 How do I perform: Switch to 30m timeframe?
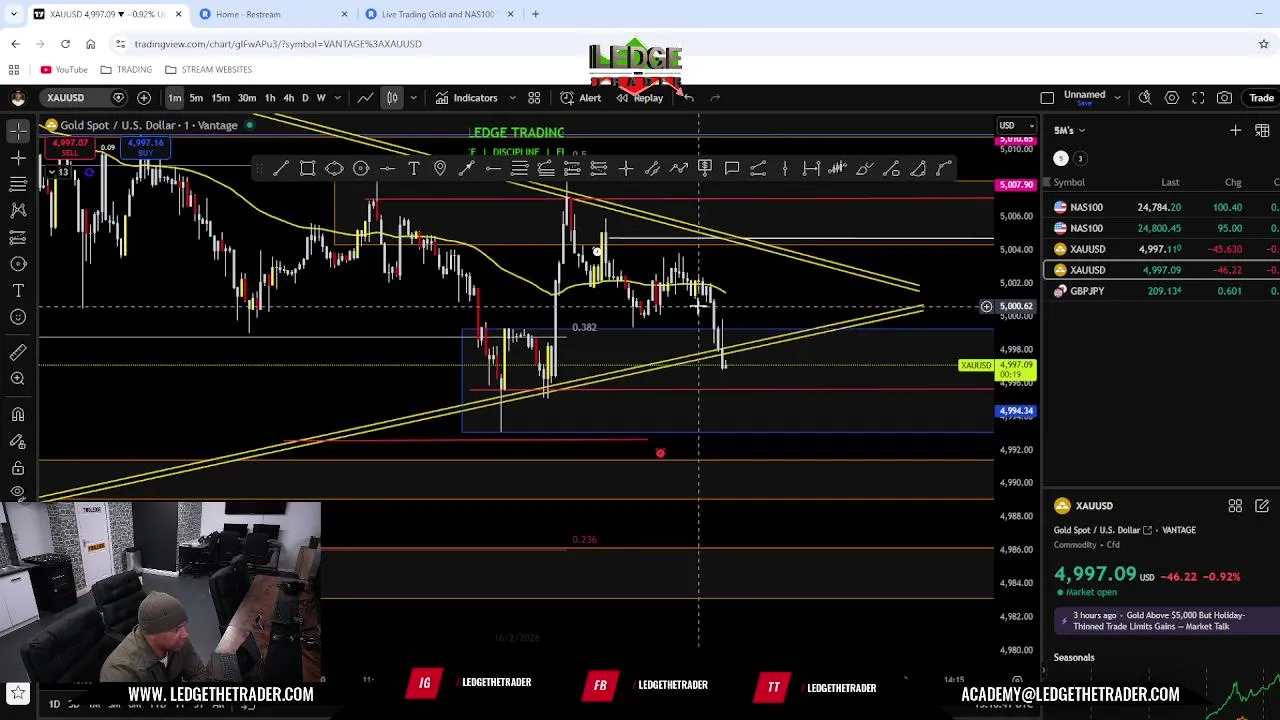[246, 97]
